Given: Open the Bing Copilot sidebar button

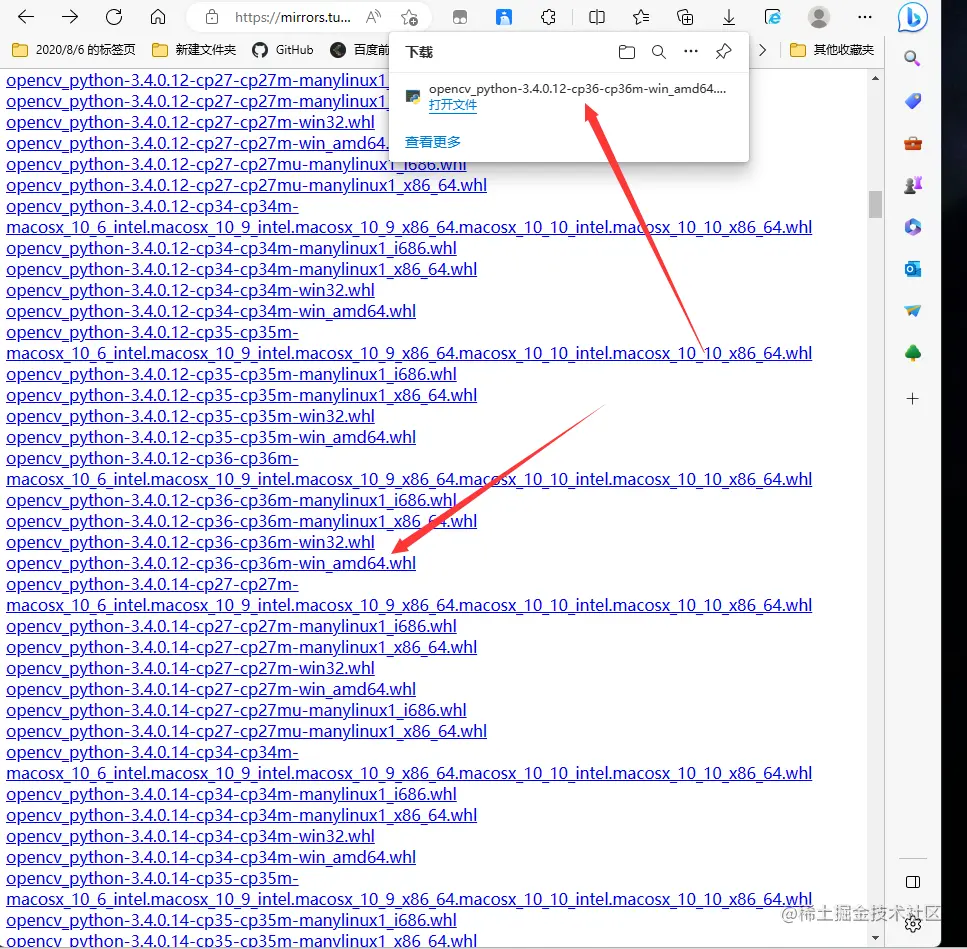Looking at the screenshot, I should tap(912, 17).
